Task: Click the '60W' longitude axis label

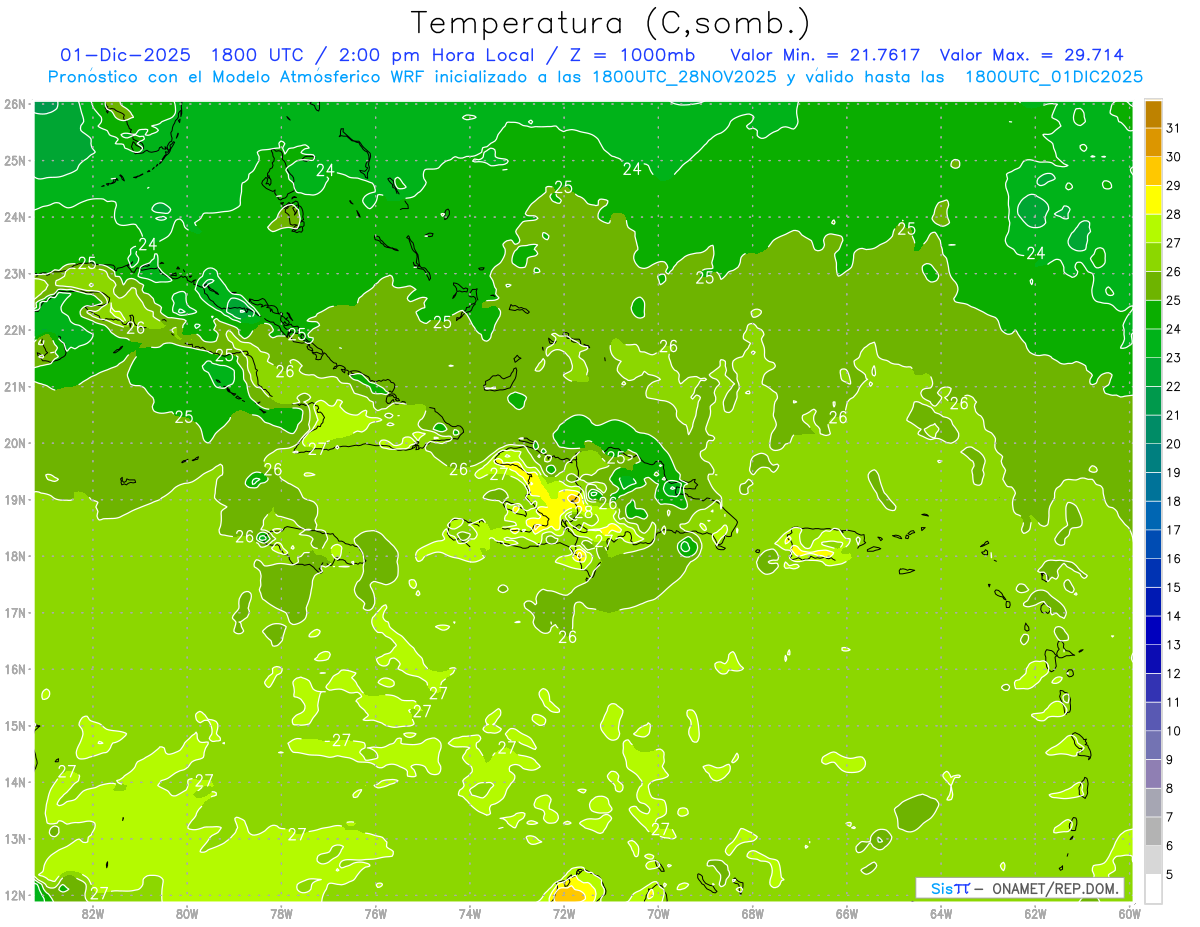Action: 1129,913
